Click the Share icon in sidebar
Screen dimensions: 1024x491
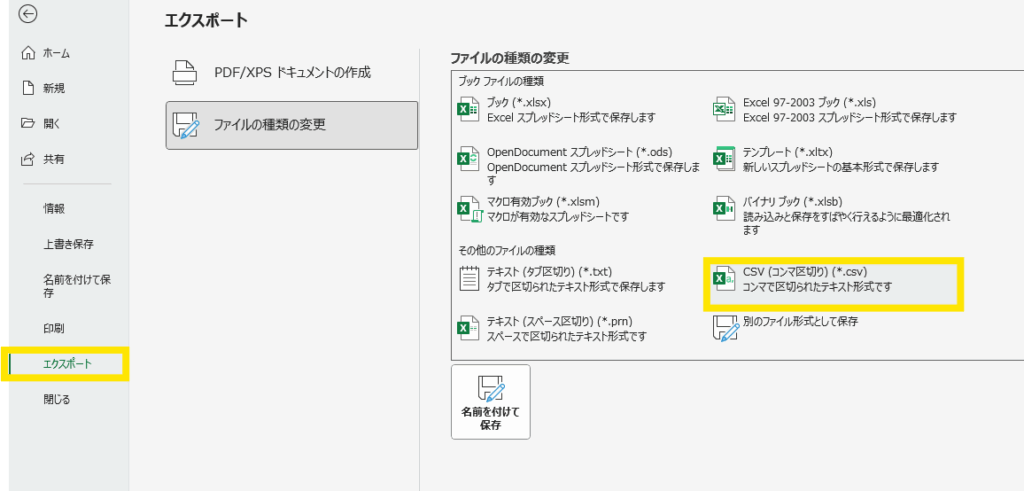tap(27, 159)
